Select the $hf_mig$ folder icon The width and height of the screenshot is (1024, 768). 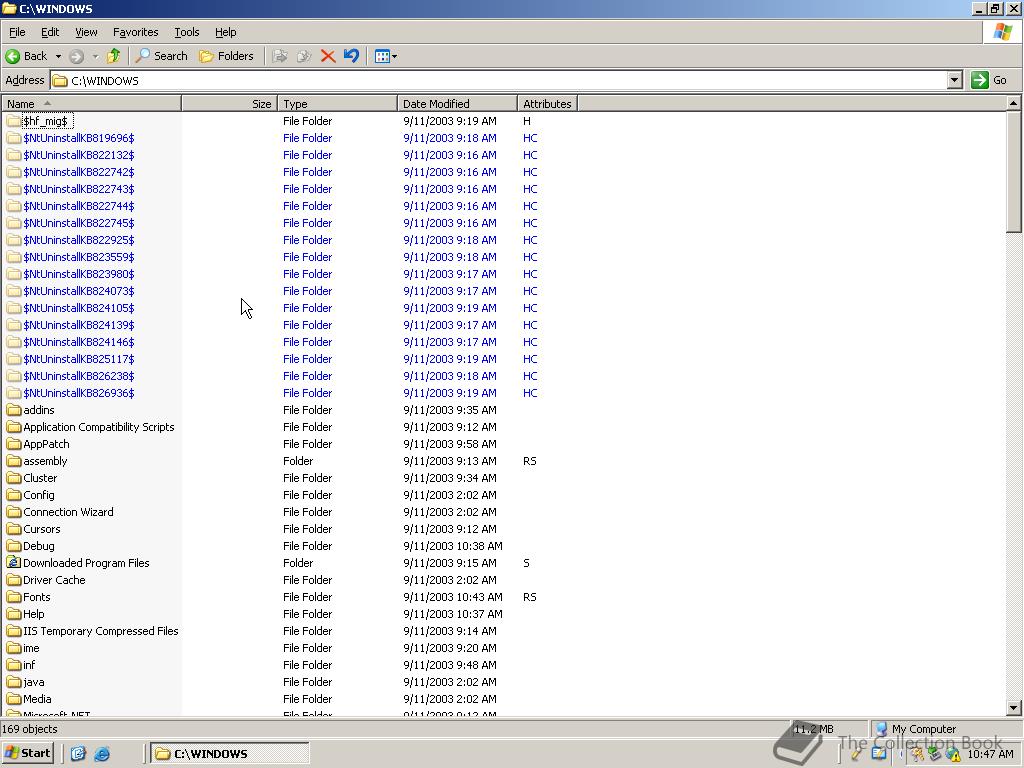(x=14, y=121)
